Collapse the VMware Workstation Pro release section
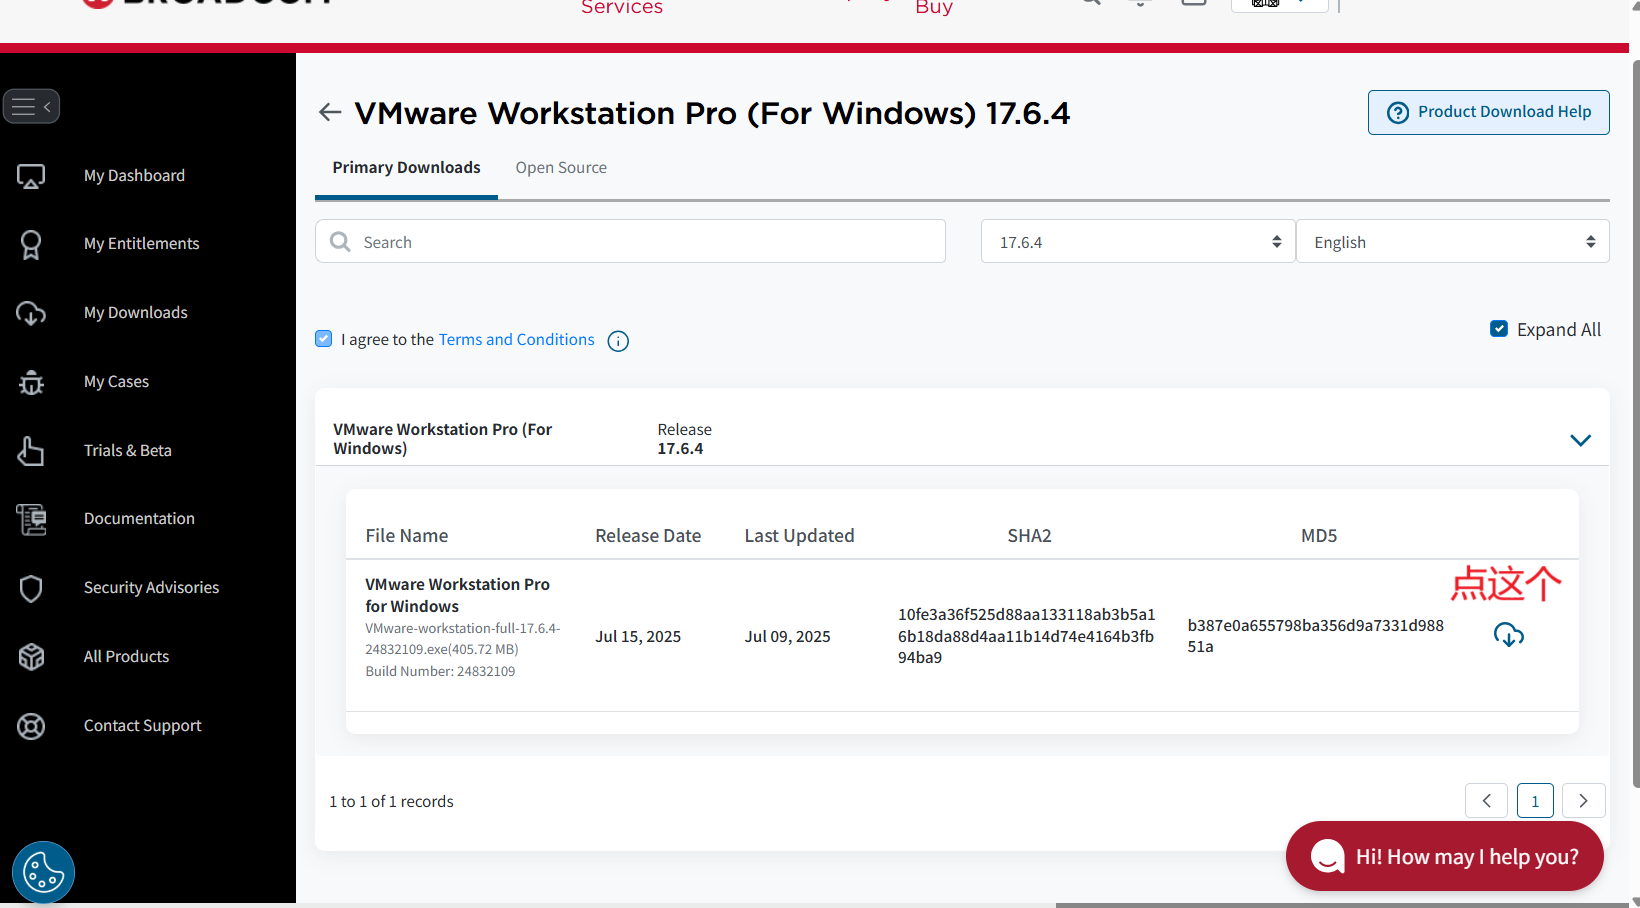The height and width of the screenshot is (908, 1640). tap(1580, 440)
